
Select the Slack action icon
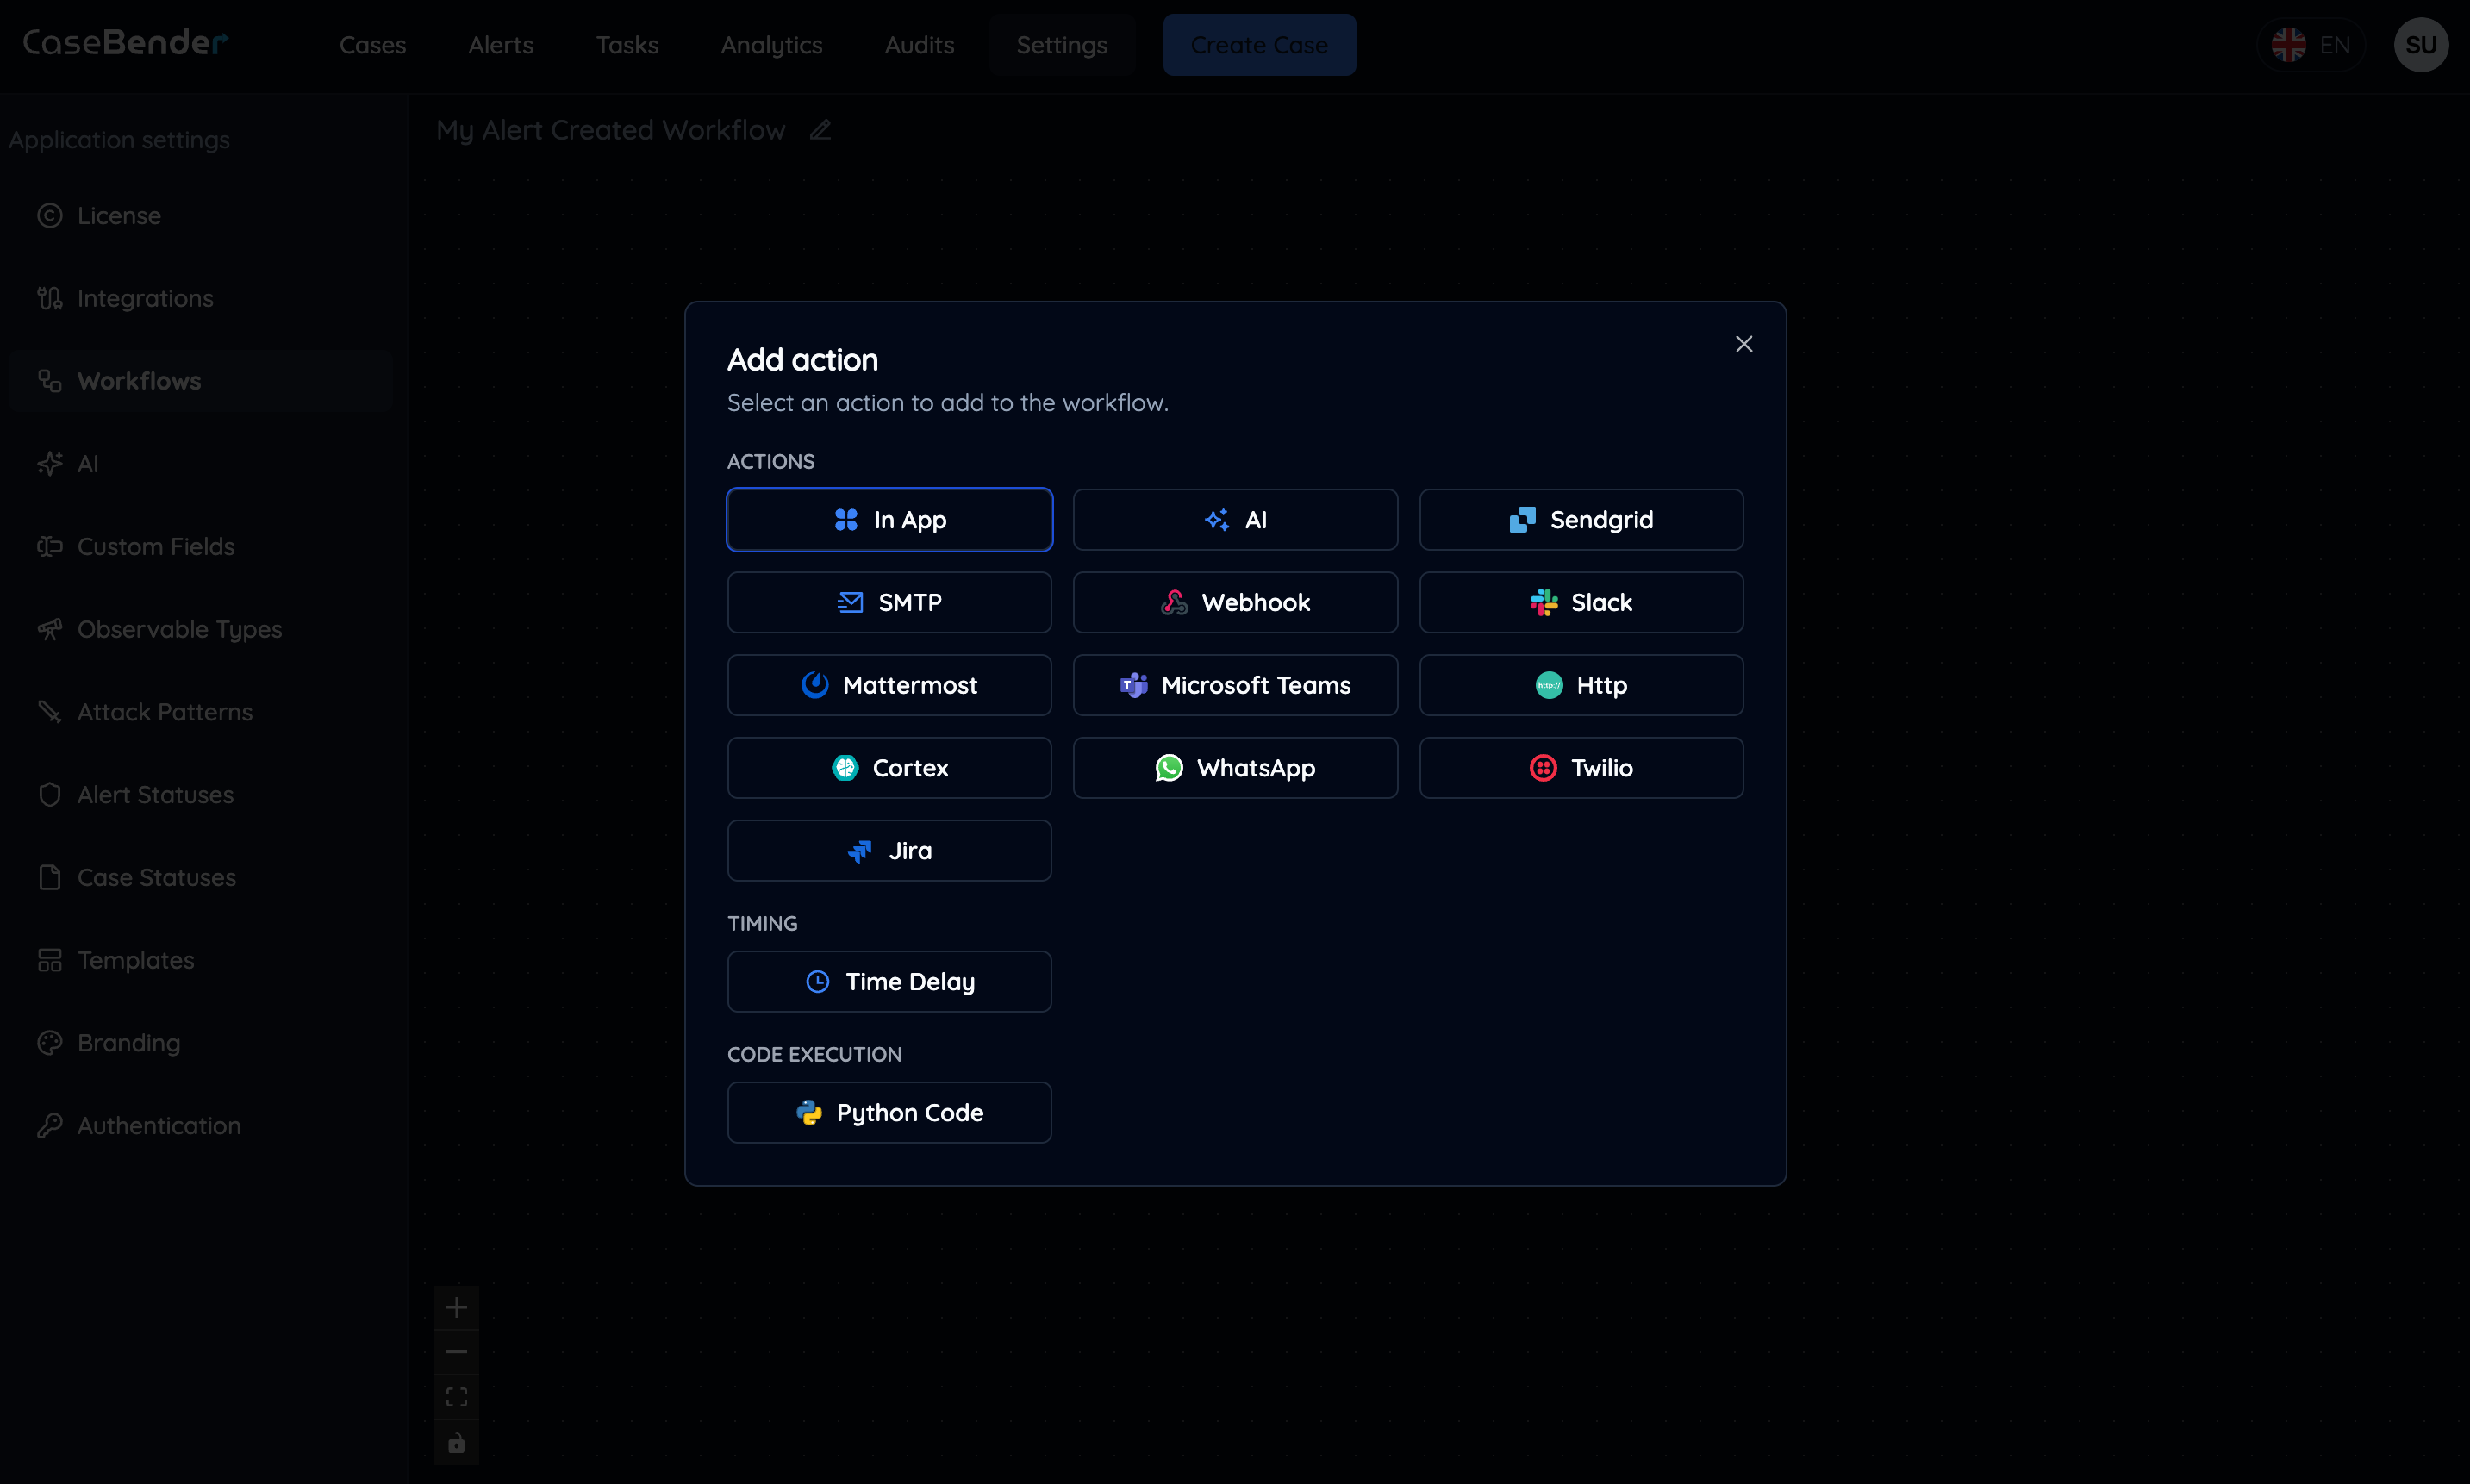click(x=1543, y=602)
